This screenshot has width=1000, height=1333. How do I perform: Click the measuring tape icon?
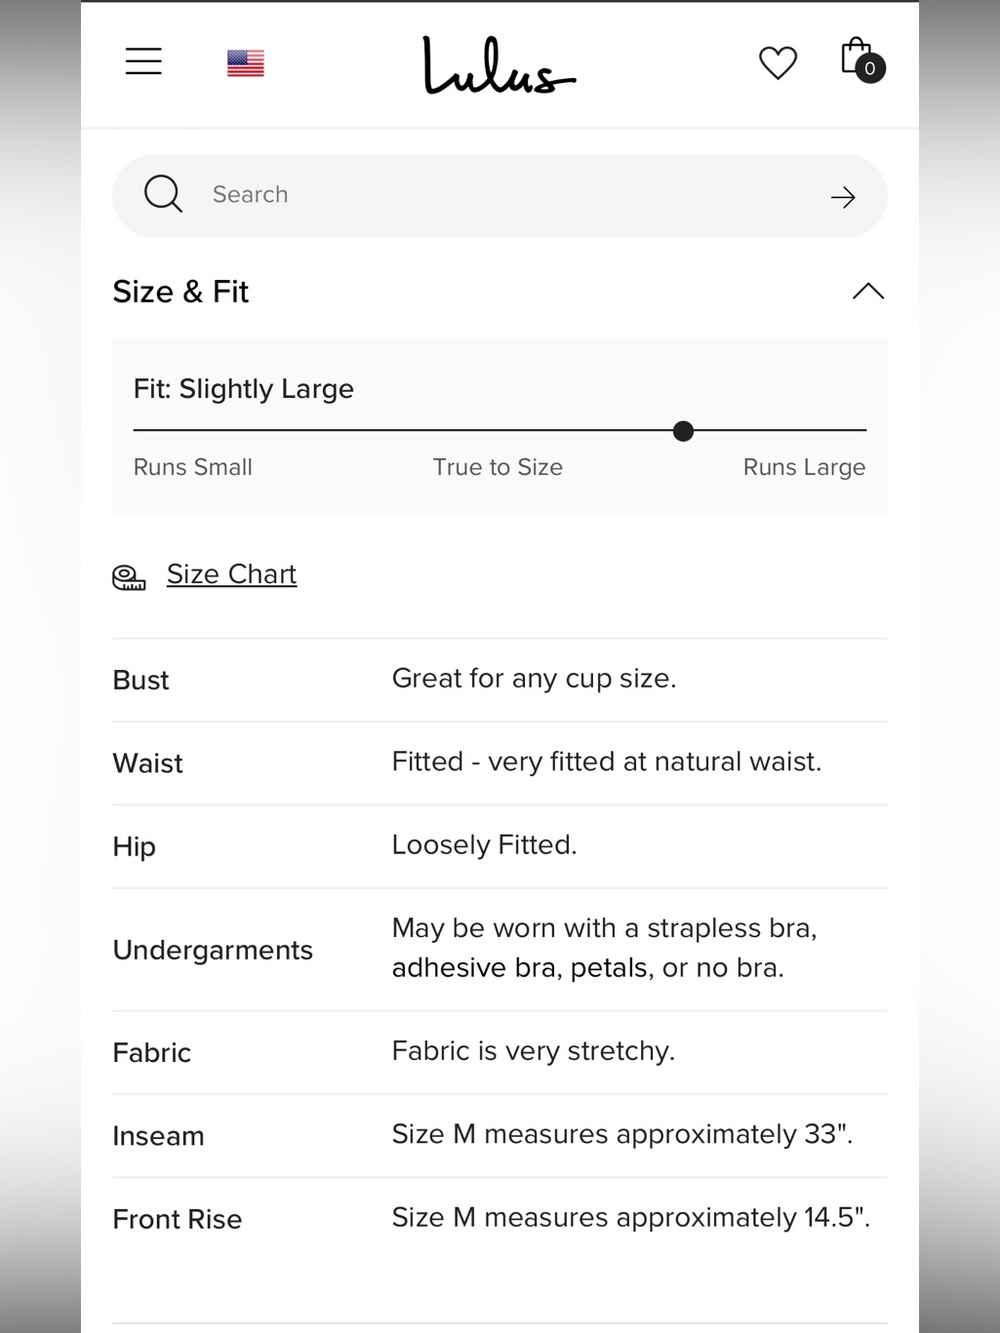(129, 577)
